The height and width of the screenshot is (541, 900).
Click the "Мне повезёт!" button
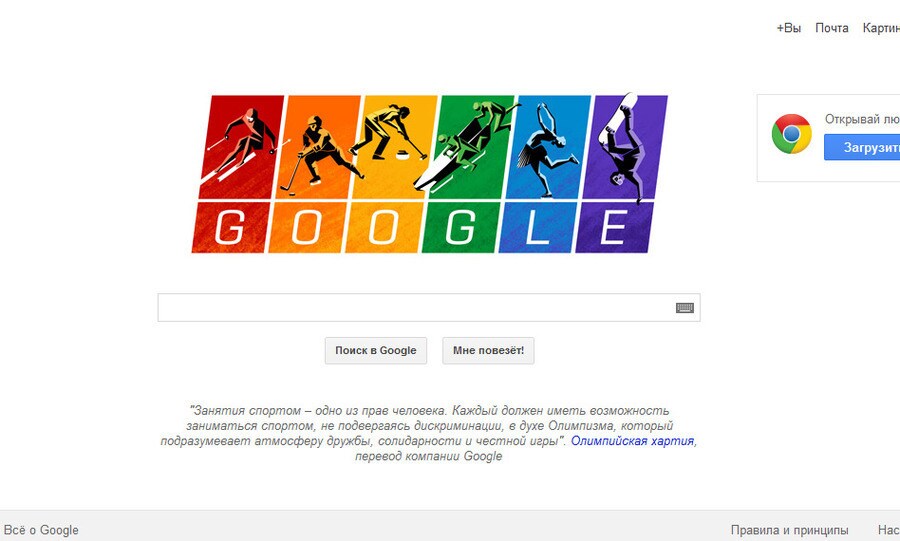488,351
